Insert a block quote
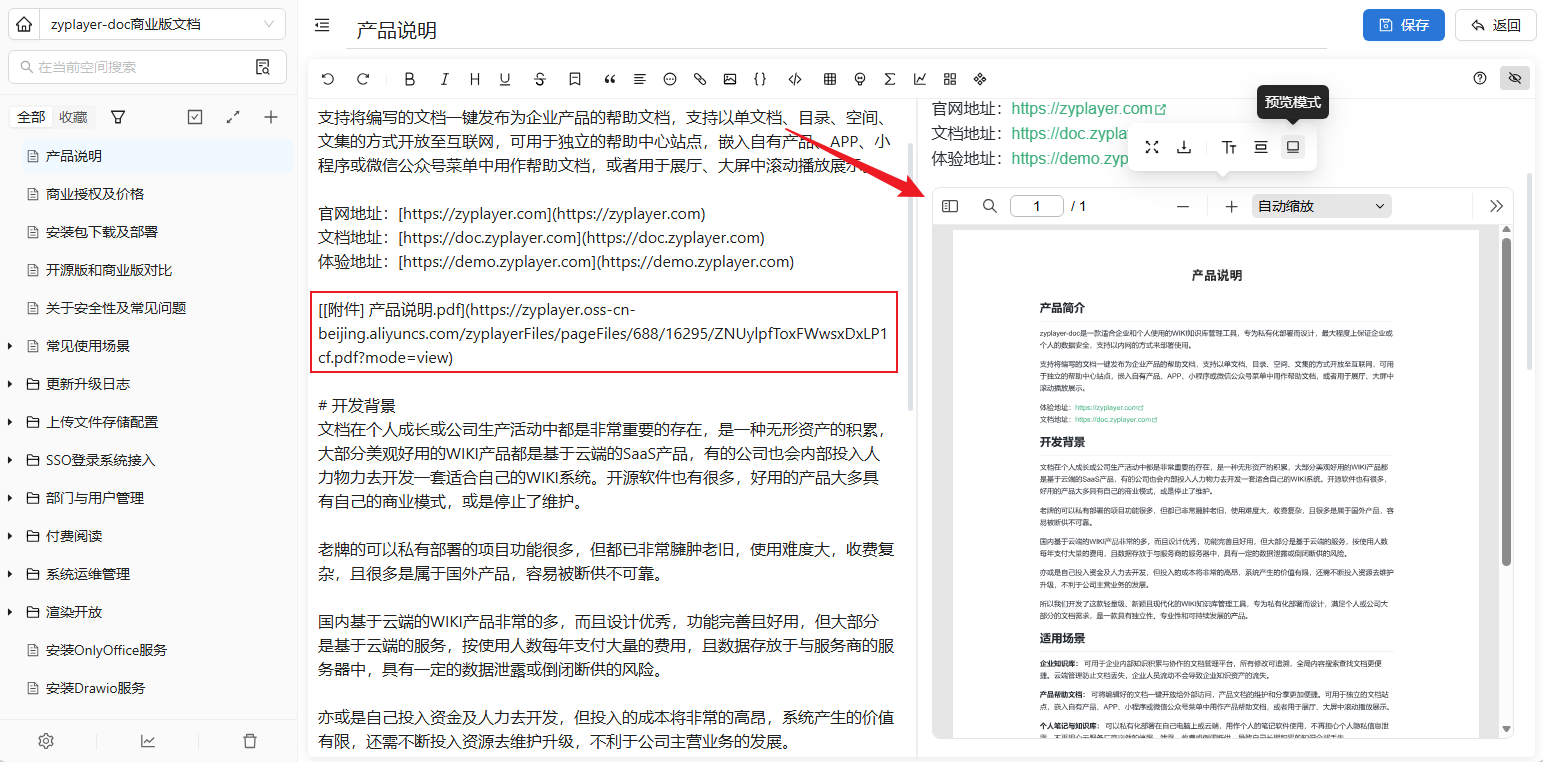The height and width of the screenshot is (762, 1543). point(610,79)
